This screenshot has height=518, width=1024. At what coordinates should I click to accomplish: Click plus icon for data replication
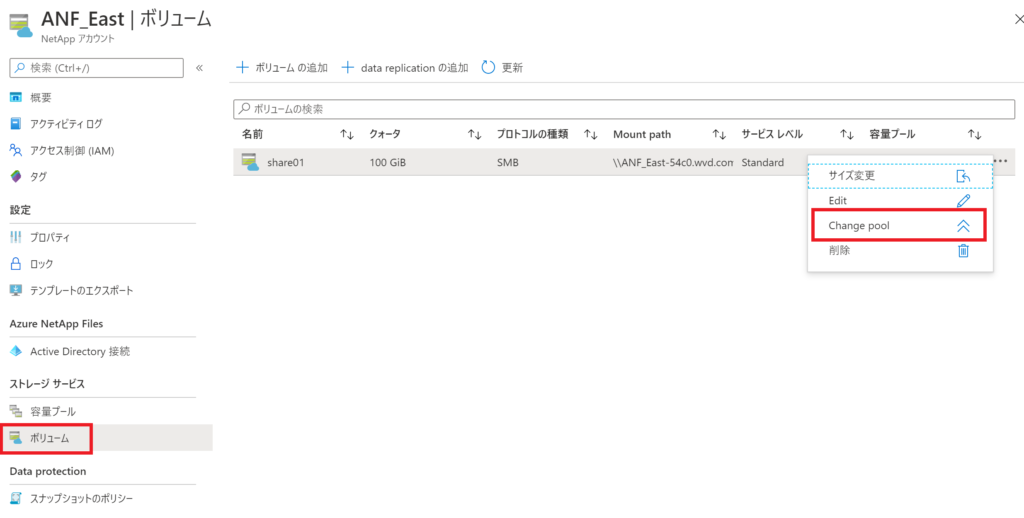[x=348, y=67]
